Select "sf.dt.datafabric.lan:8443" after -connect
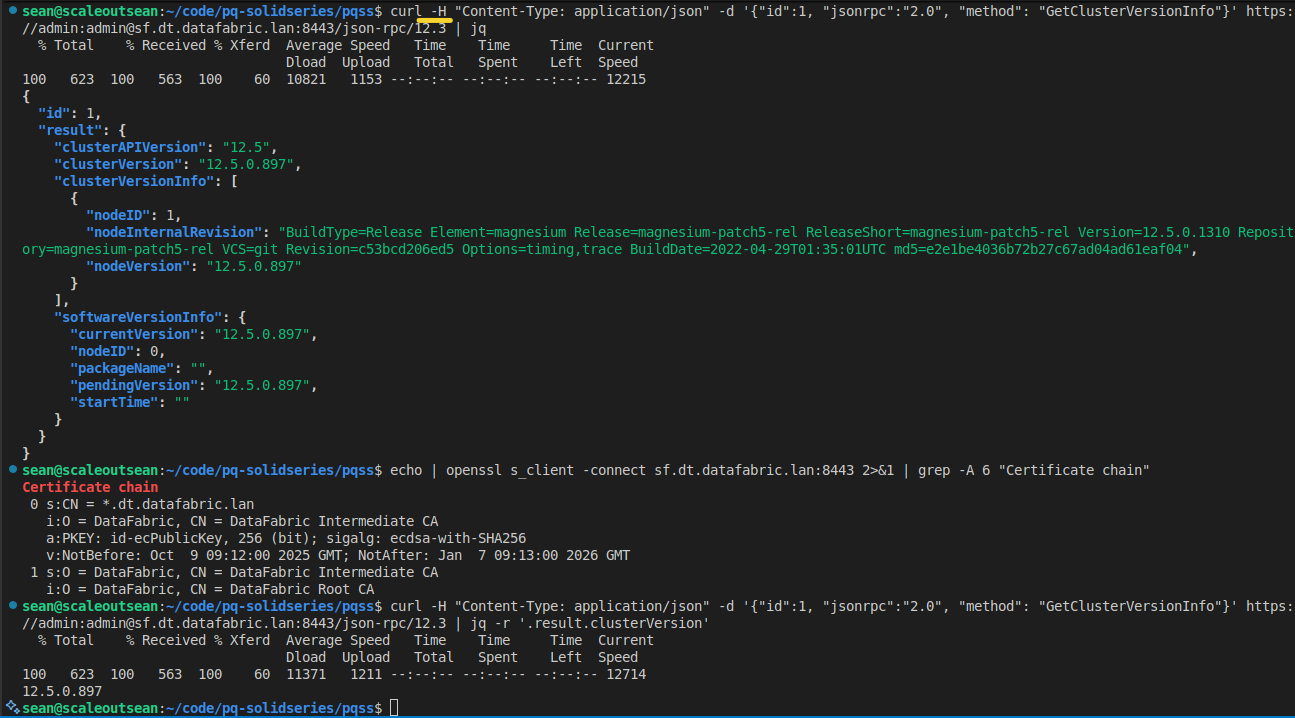The height and width of the screenshot is (718, 1295). pos(754,470)
